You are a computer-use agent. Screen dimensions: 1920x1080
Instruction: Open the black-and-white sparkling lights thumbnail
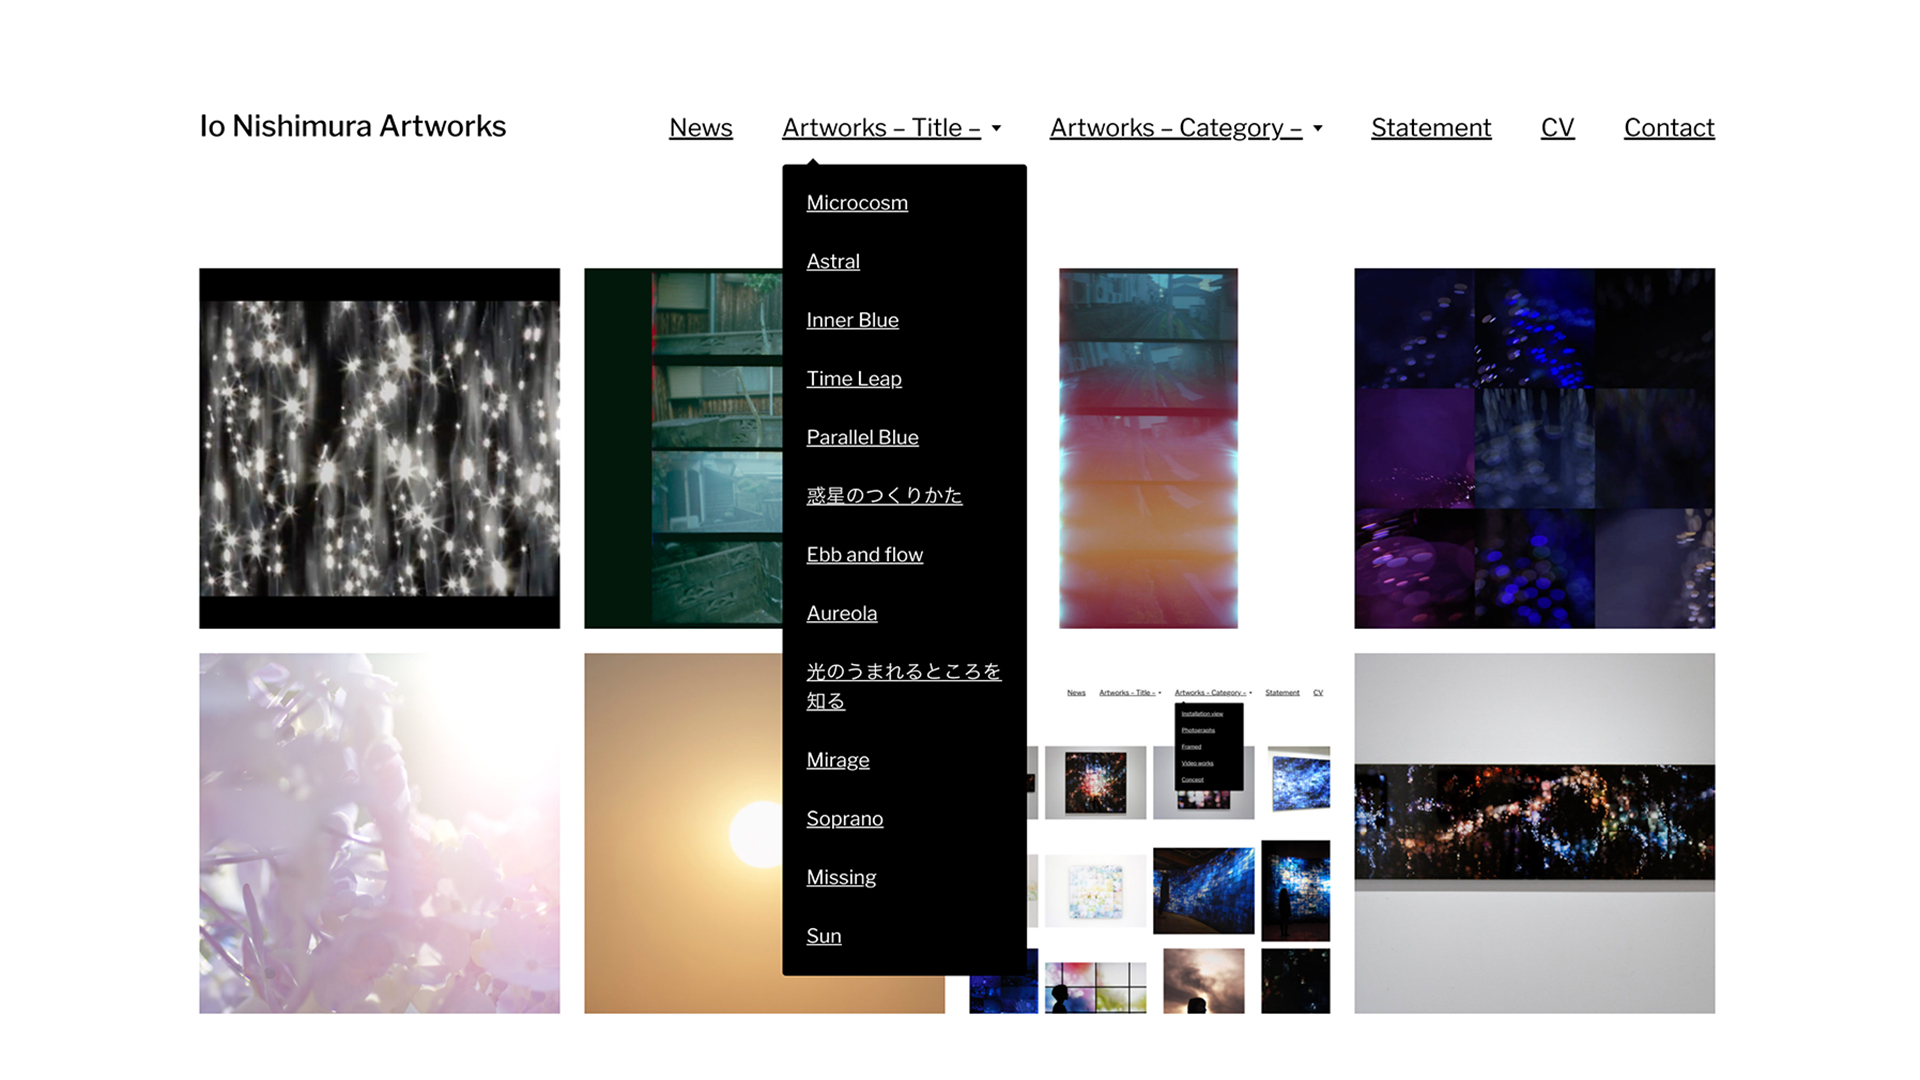tap(379, 448)
